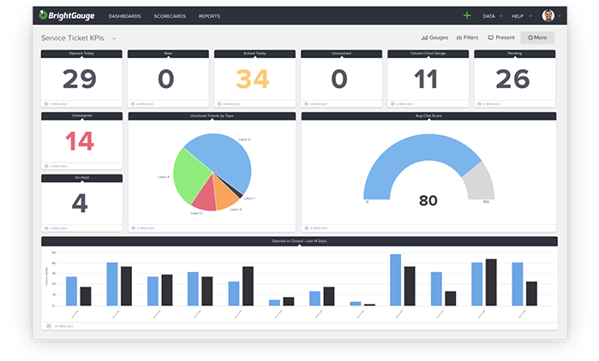Click the Avg CSat Score value 80
Viewport: 599px width, 361px height.
click(428, 200)
